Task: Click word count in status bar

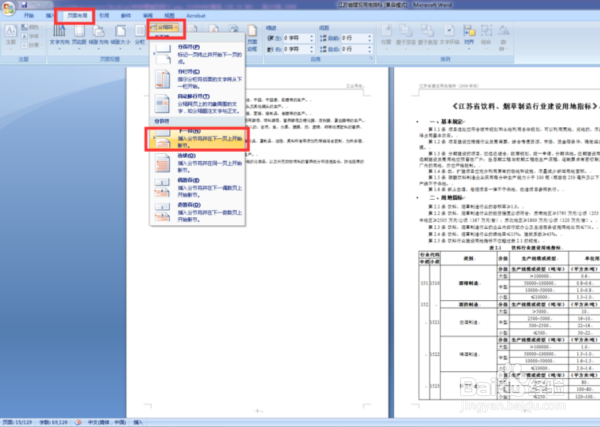Action: pyautogui.click(x=53, y=422)
